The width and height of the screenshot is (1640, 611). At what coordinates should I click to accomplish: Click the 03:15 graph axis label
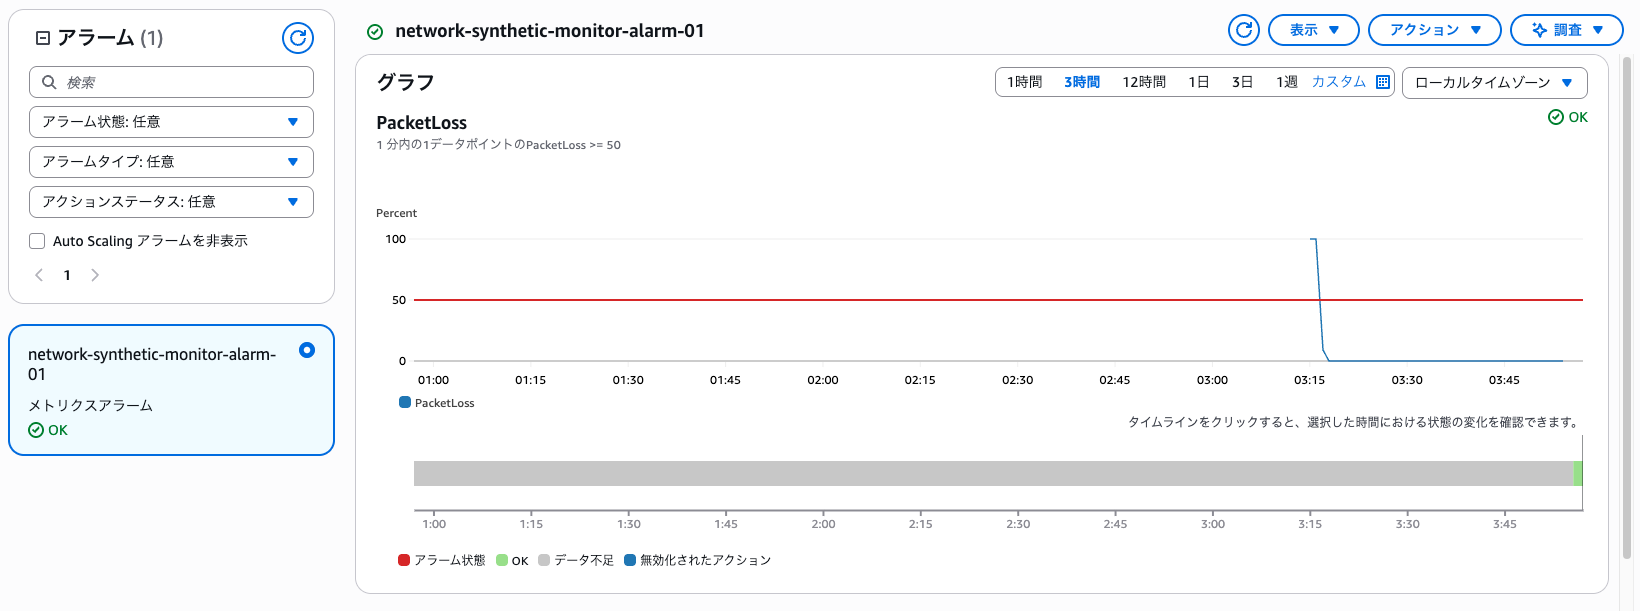(1309, 380)
